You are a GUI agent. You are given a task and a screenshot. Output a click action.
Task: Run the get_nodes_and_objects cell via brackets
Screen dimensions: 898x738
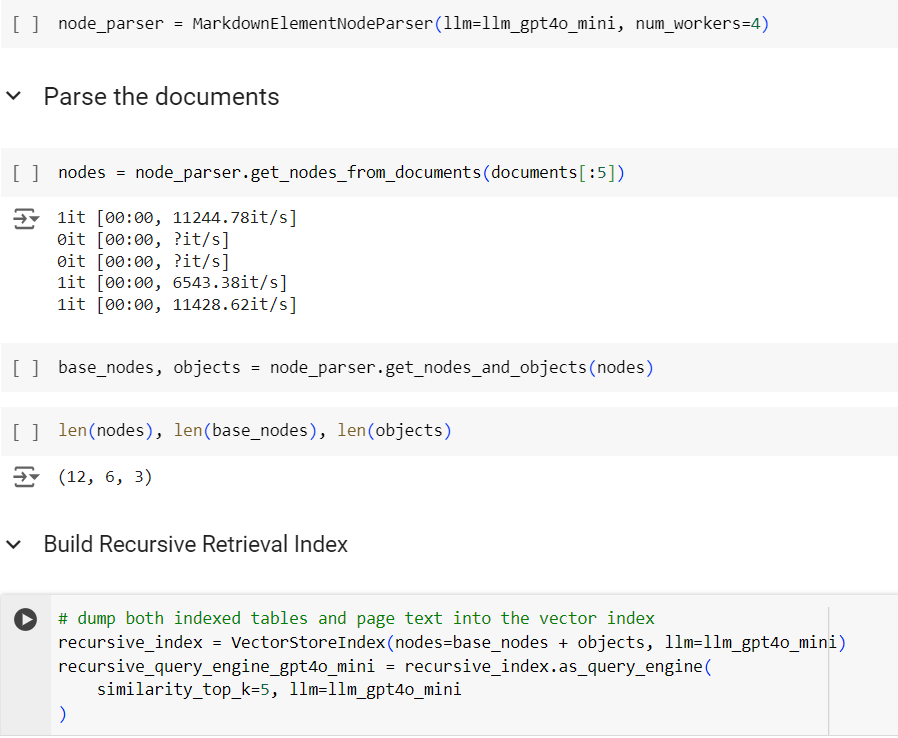26,368
